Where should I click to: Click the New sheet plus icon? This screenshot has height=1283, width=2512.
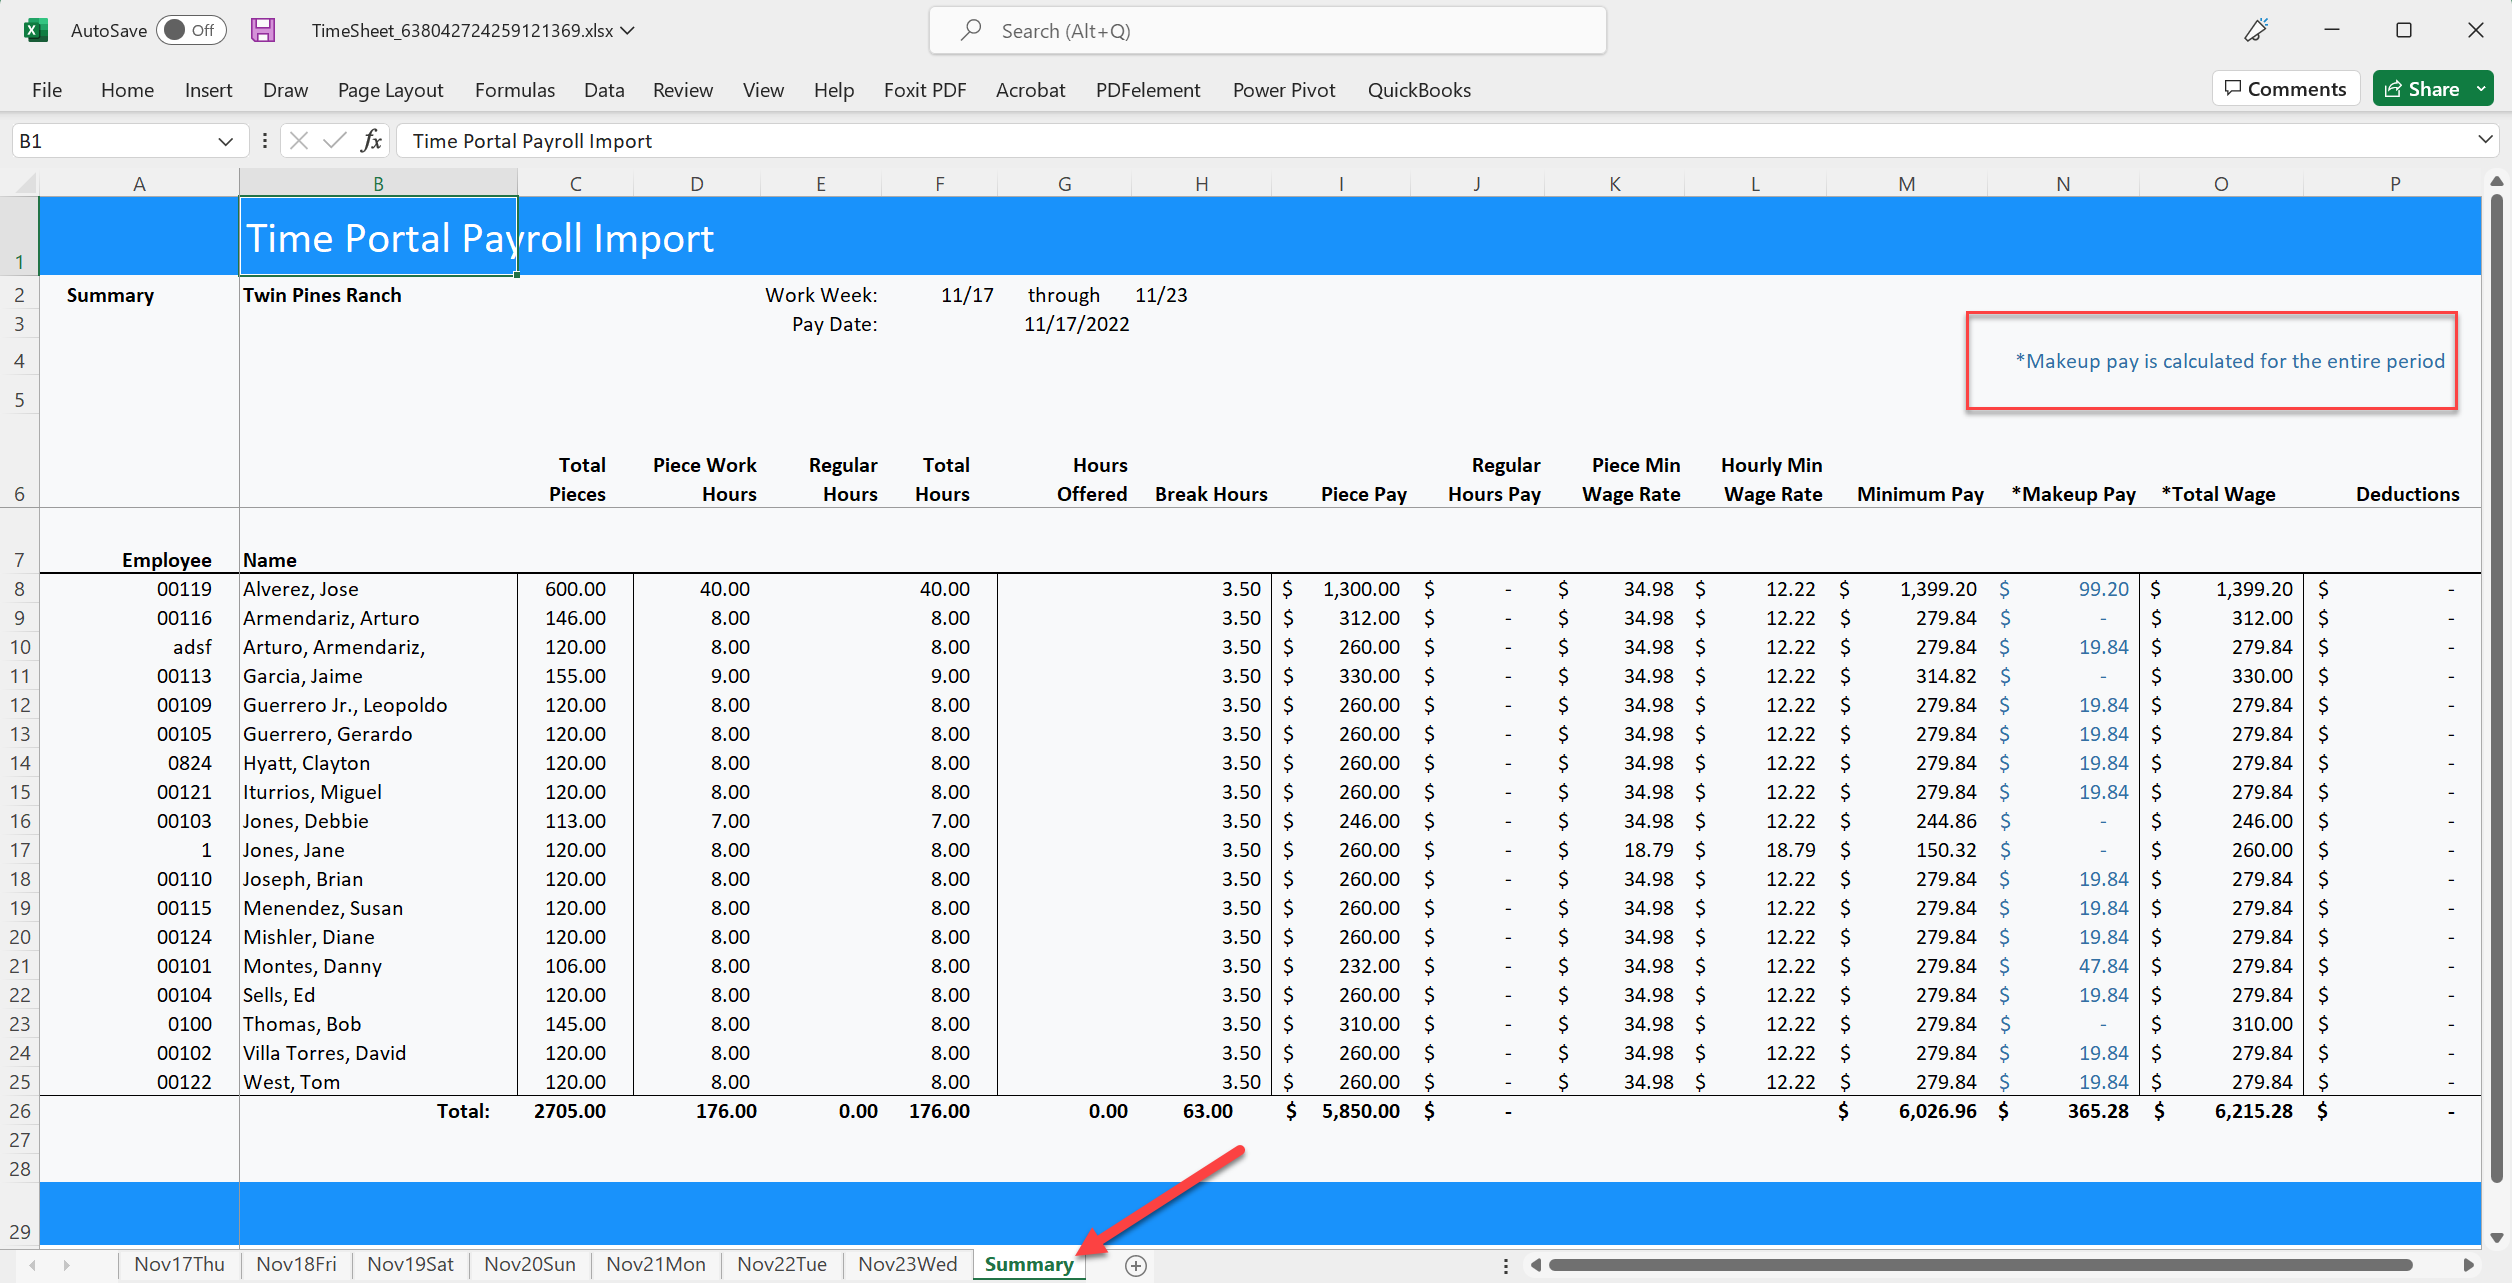point(1135,1266)
